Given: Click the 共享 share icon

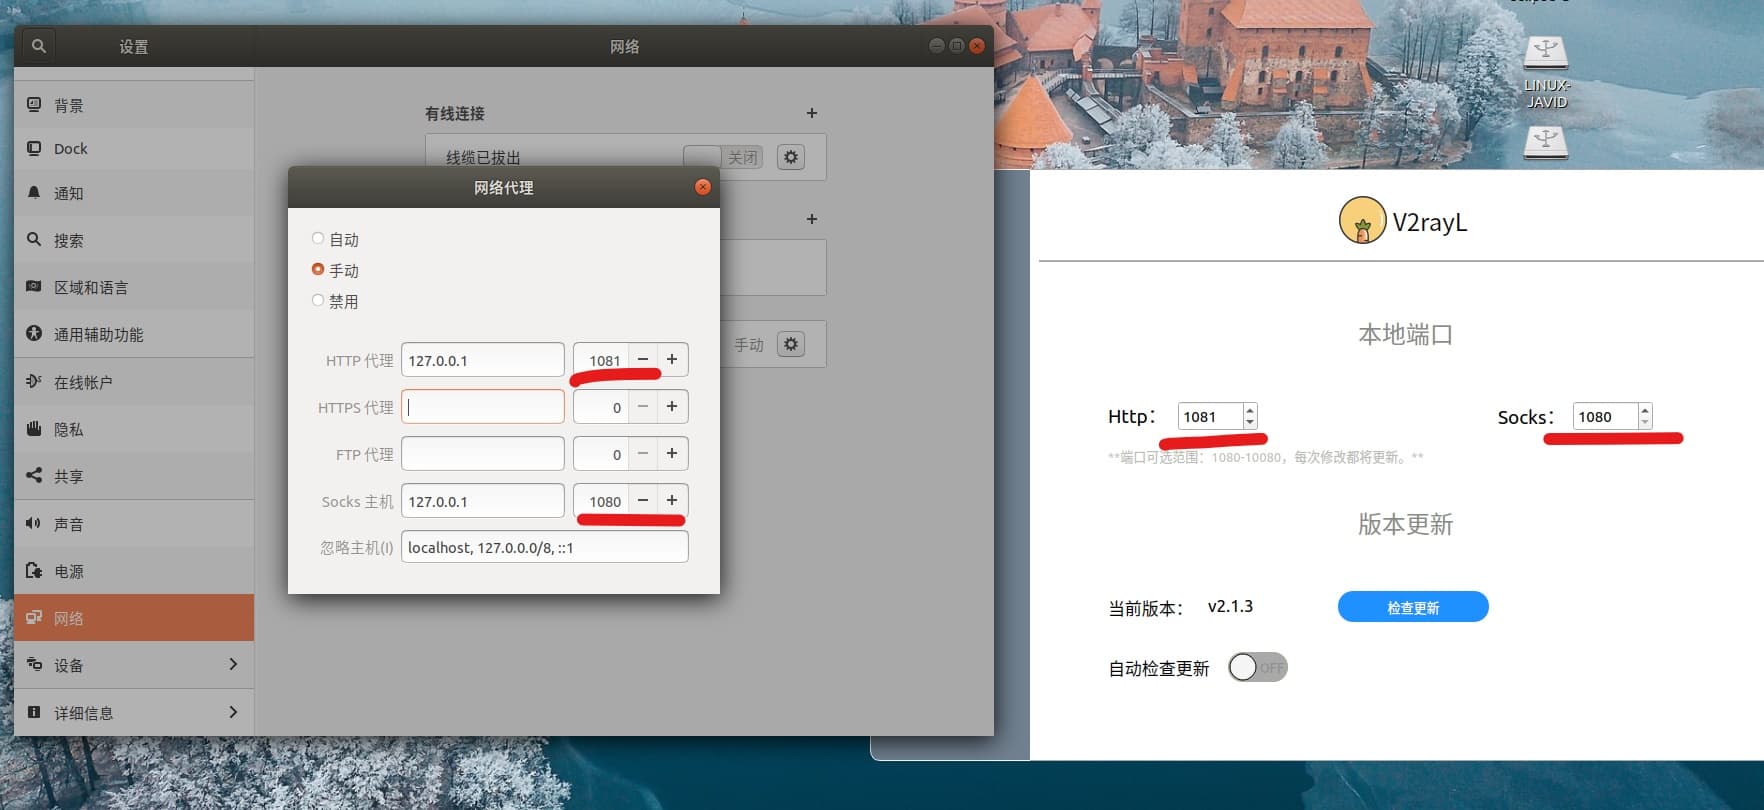Looking at the screenshot, I should pos(34,475).
